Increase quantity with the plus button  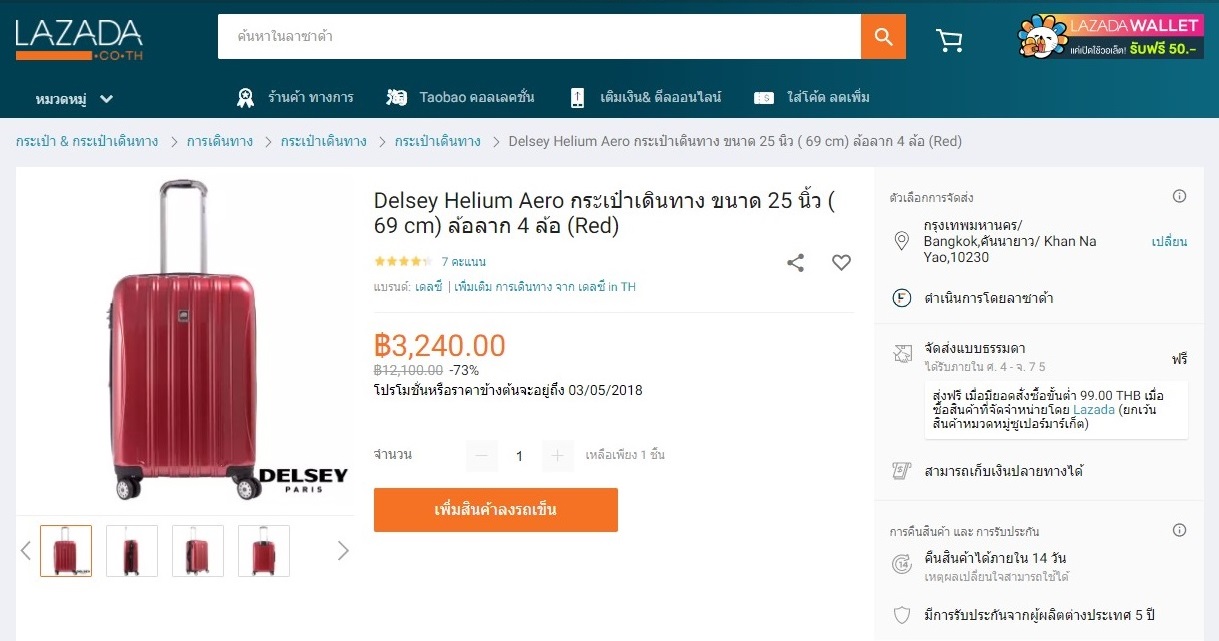click(x=557, y=456)
